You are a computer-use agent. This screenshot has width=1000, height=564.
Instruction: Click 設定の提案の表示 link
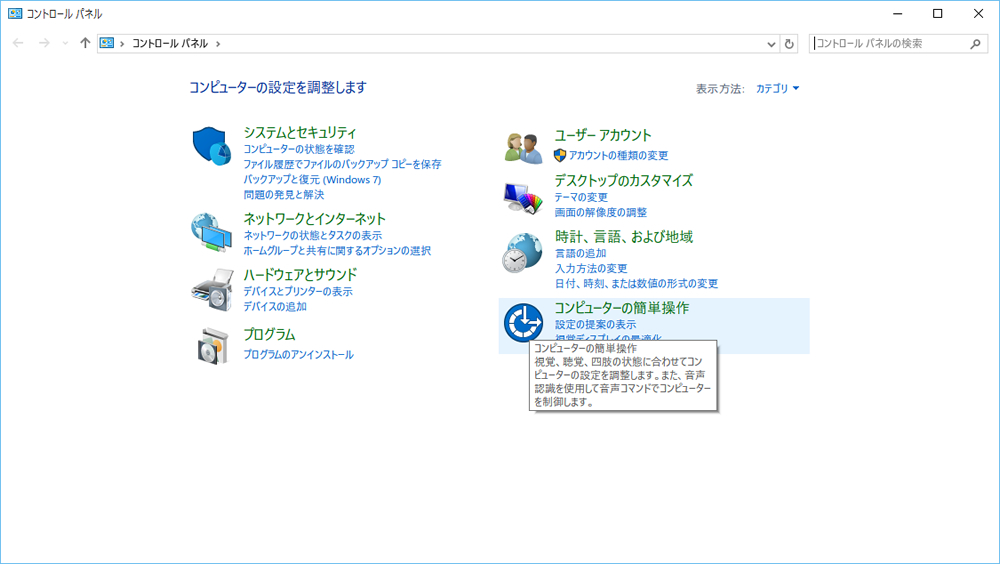tap(595, 325)
